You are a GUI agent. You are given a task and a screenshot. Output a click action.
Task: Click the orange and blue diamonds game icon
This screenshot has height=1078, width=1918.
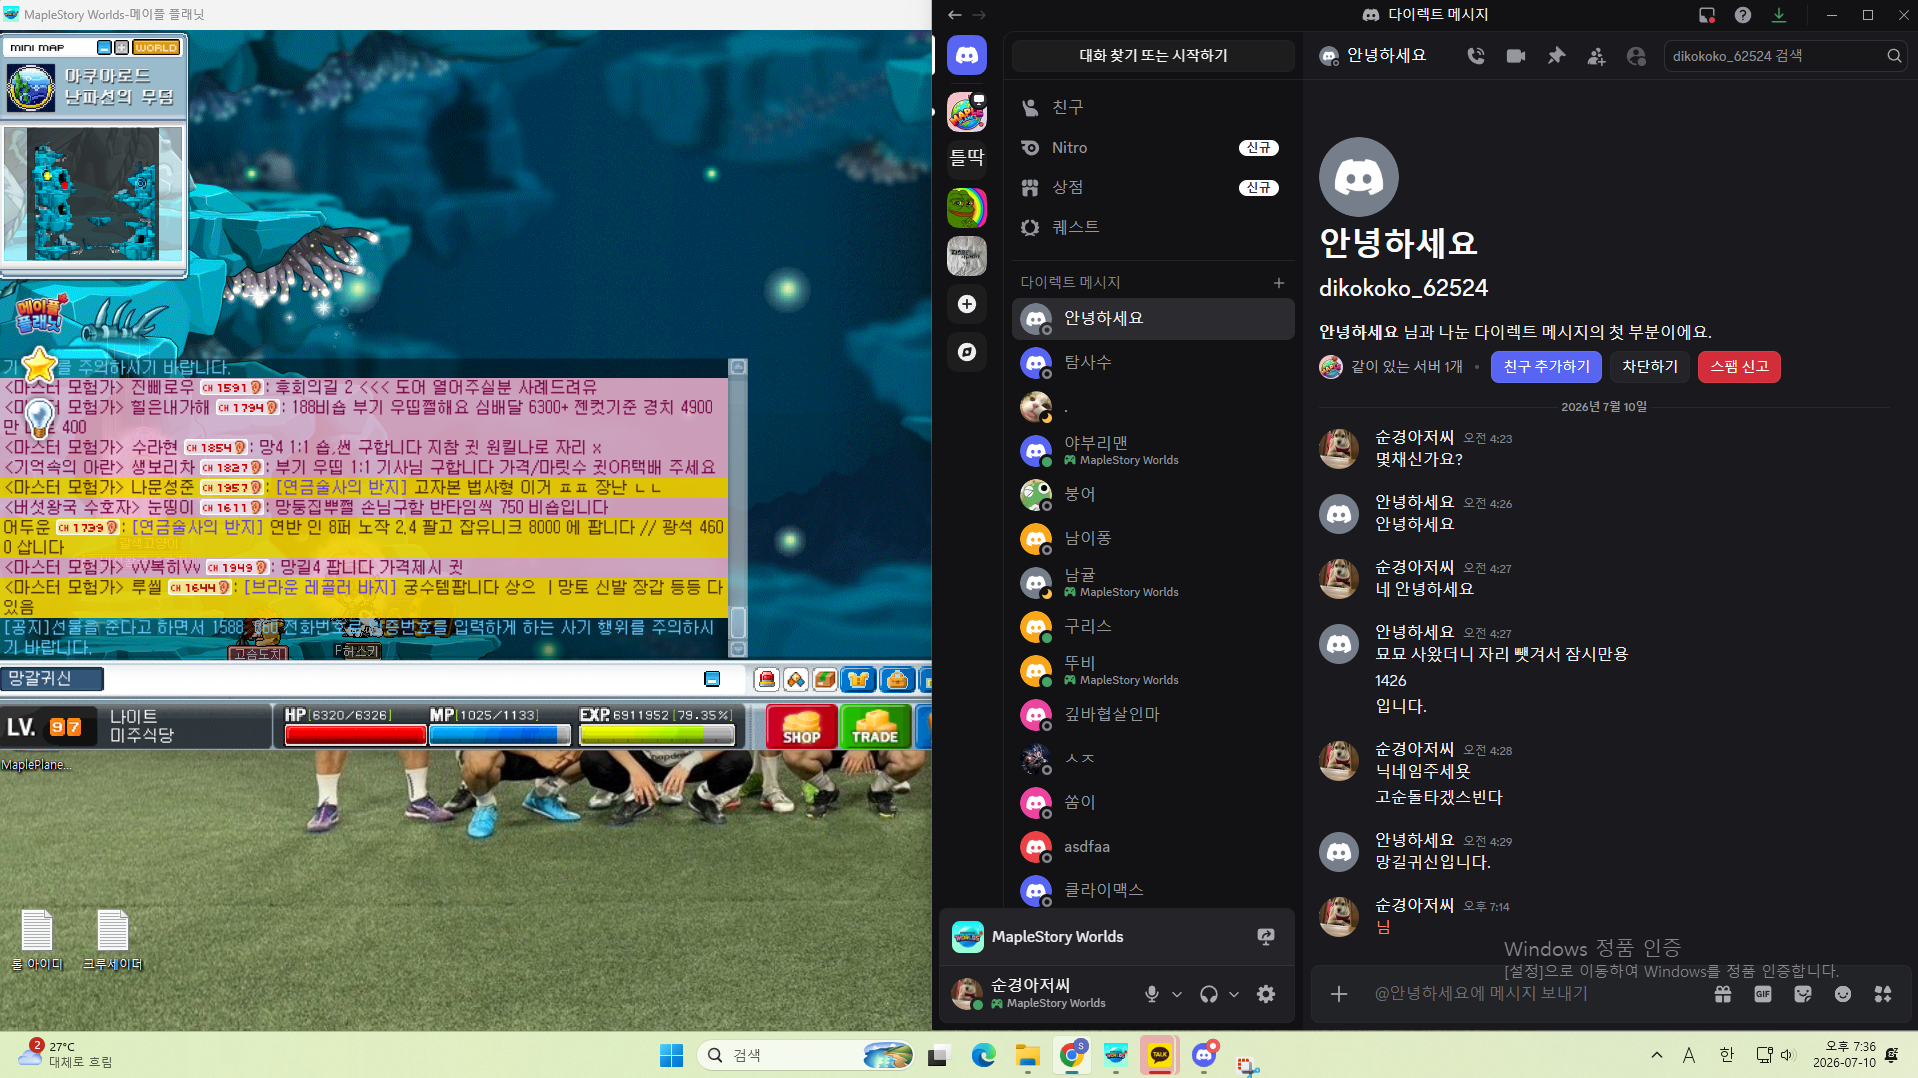click(796, 680)
